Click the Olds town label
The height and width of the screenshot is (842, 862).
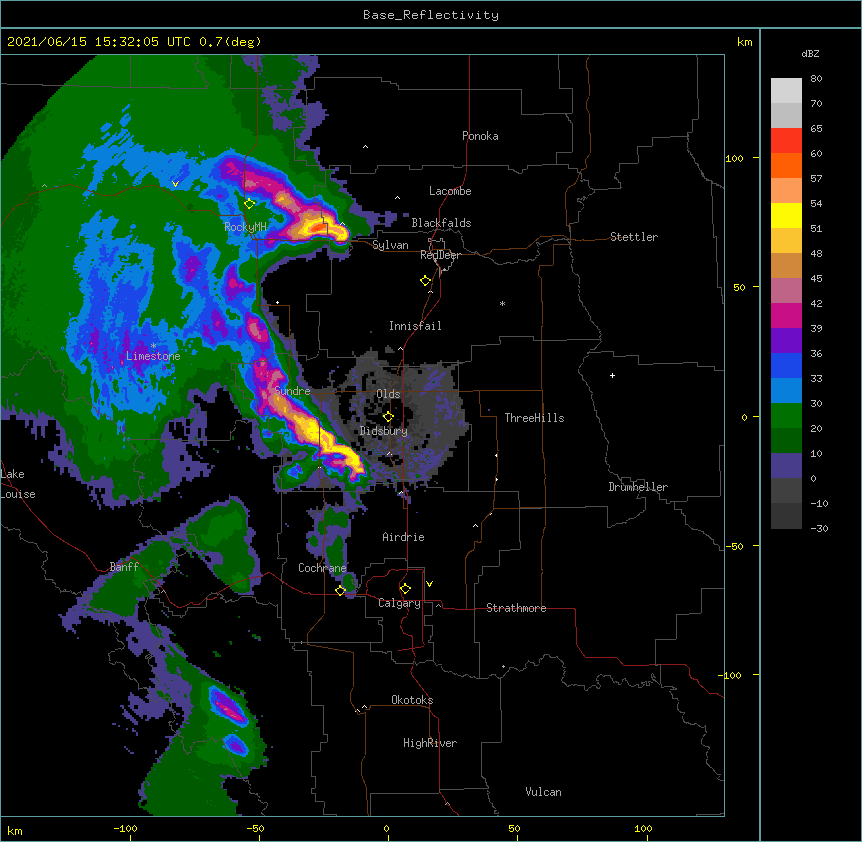coord(388,394)
